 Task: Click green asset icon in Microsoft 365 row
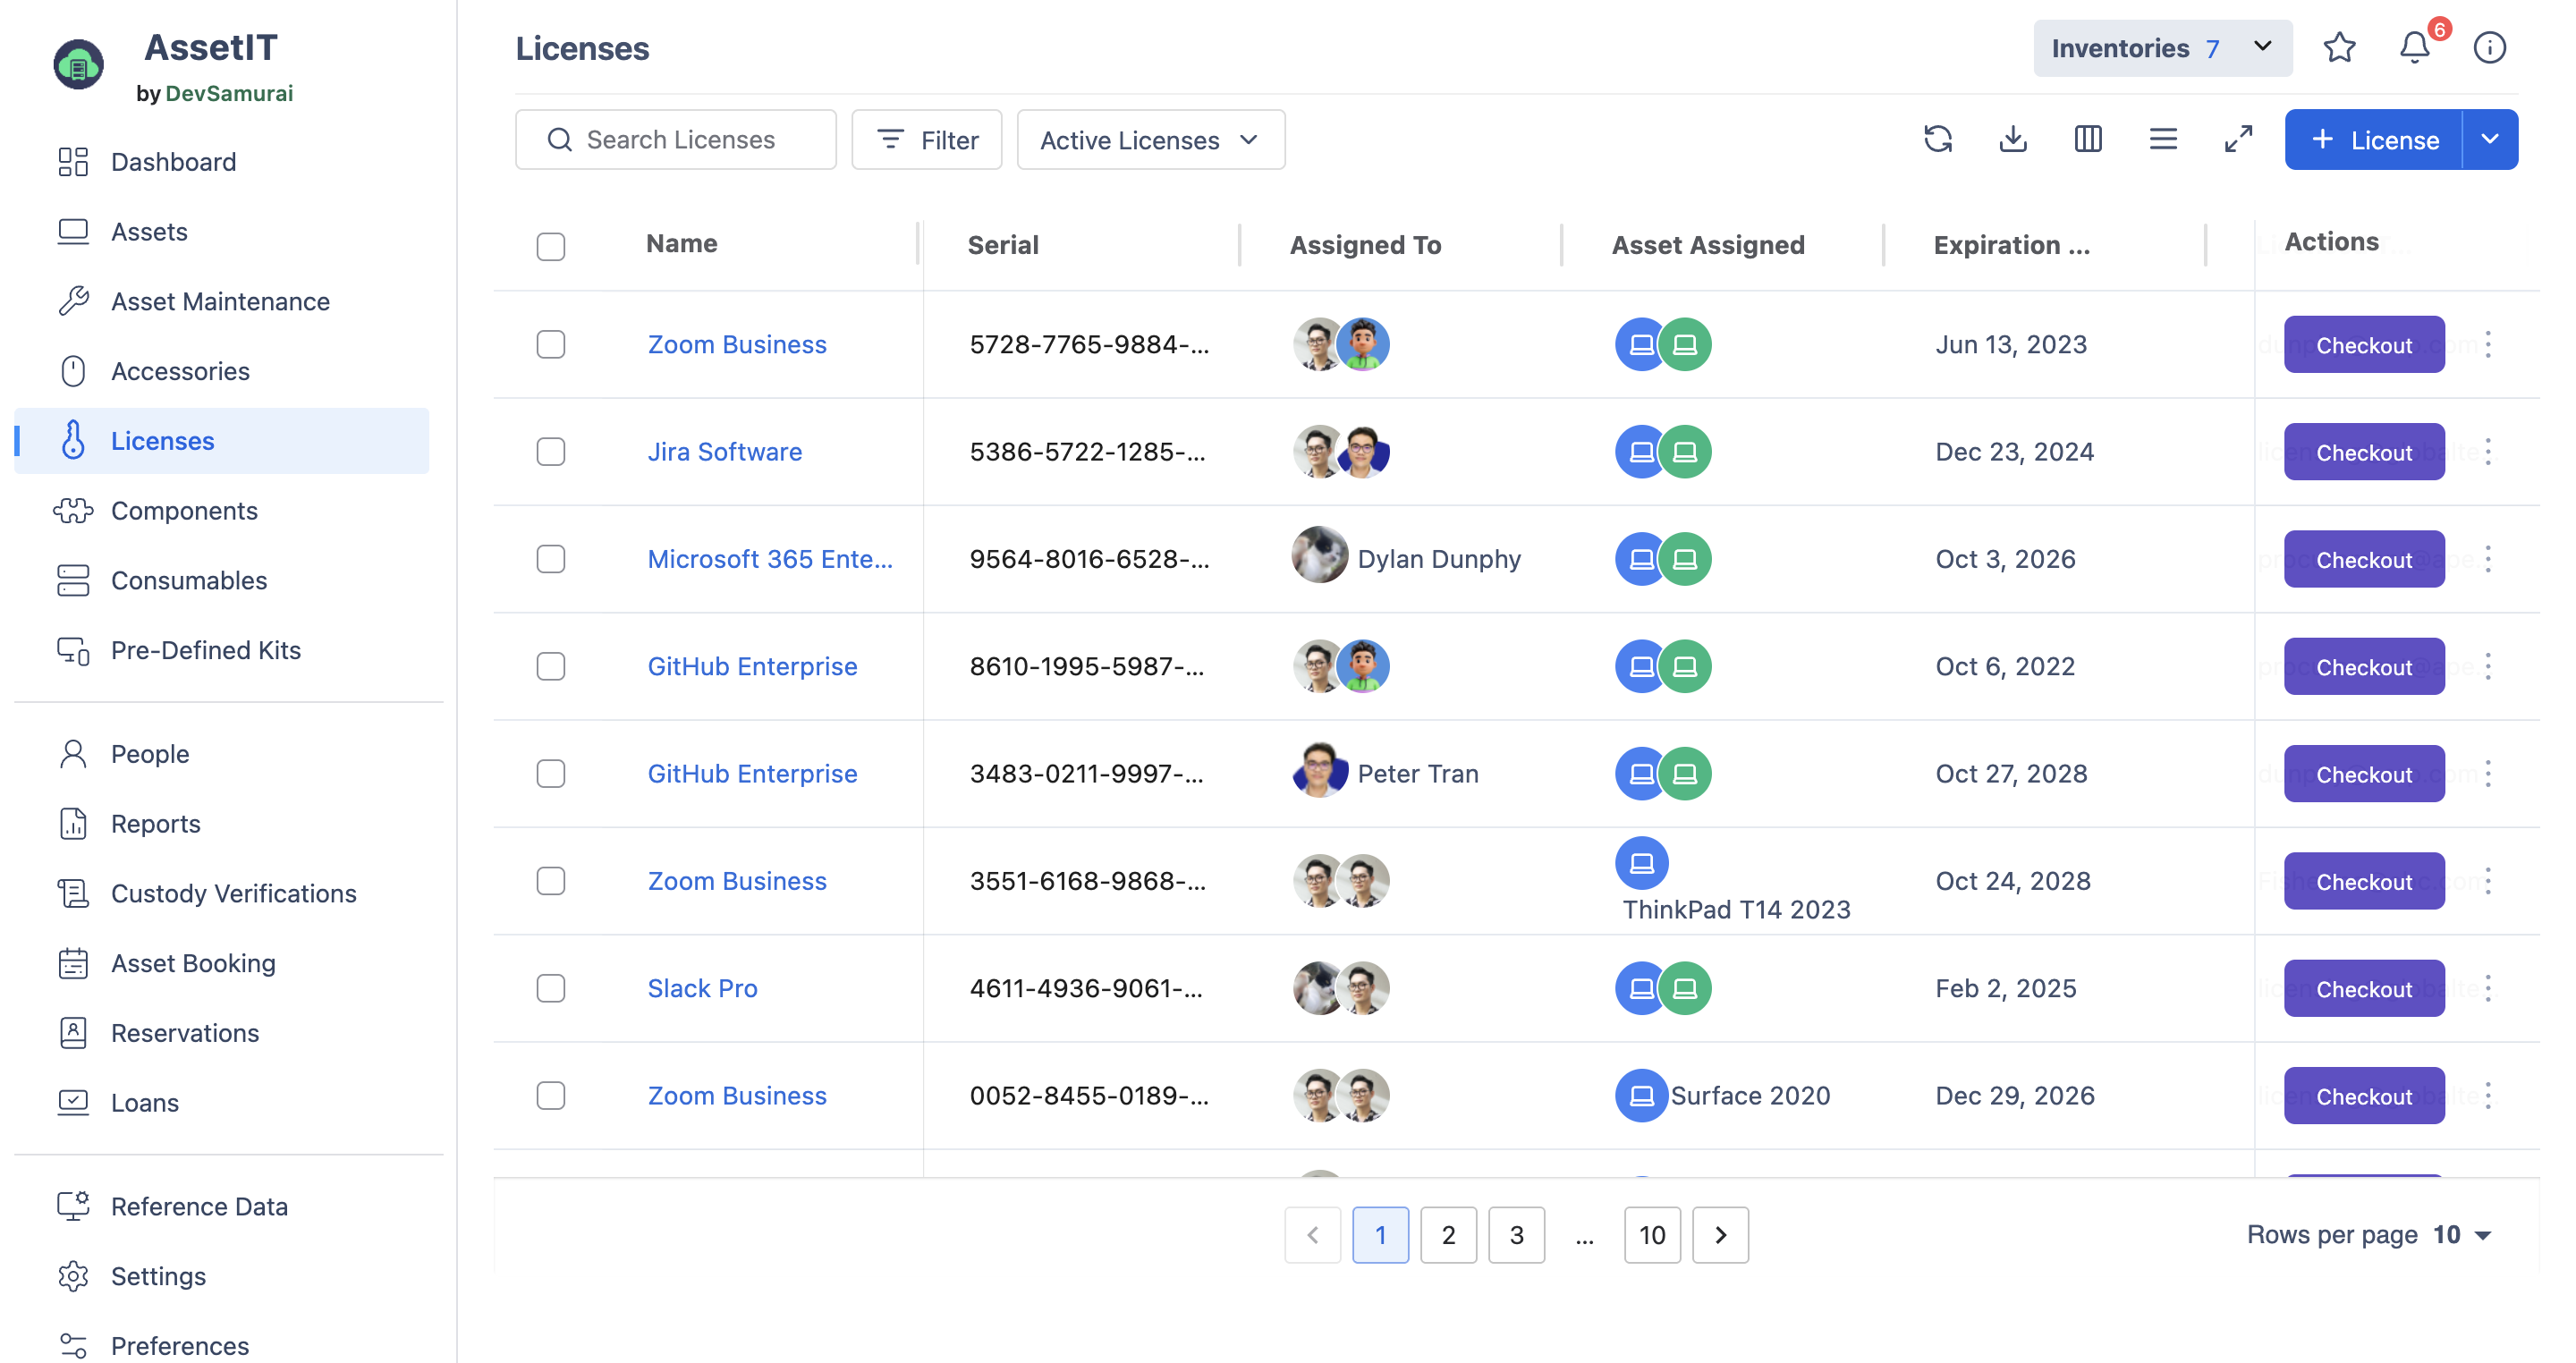tap(1685, 558)
